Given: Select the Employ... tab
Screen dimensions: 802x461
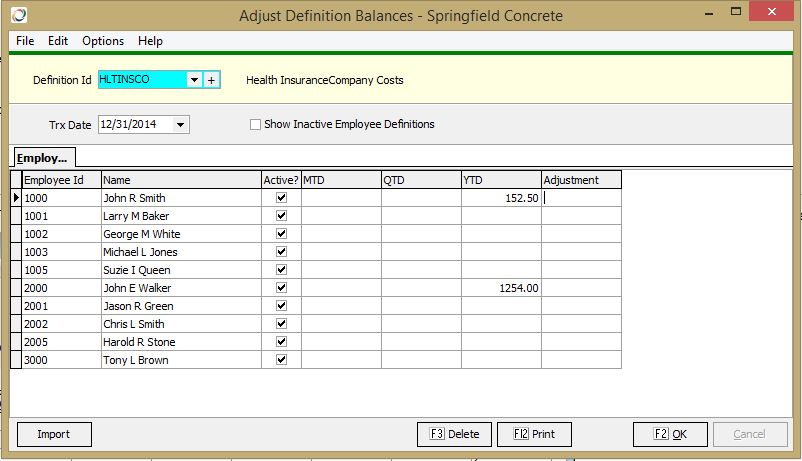Looking at the screenshot, I should (x=42, y=158).
